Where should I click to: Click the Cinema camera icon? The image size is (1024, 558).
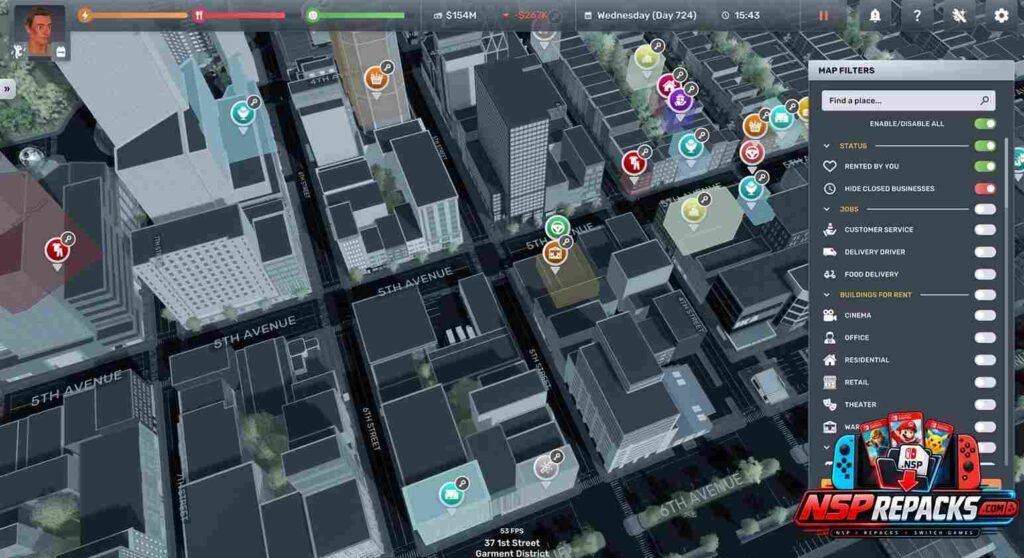pyautogui.click(x=829, y=316)
